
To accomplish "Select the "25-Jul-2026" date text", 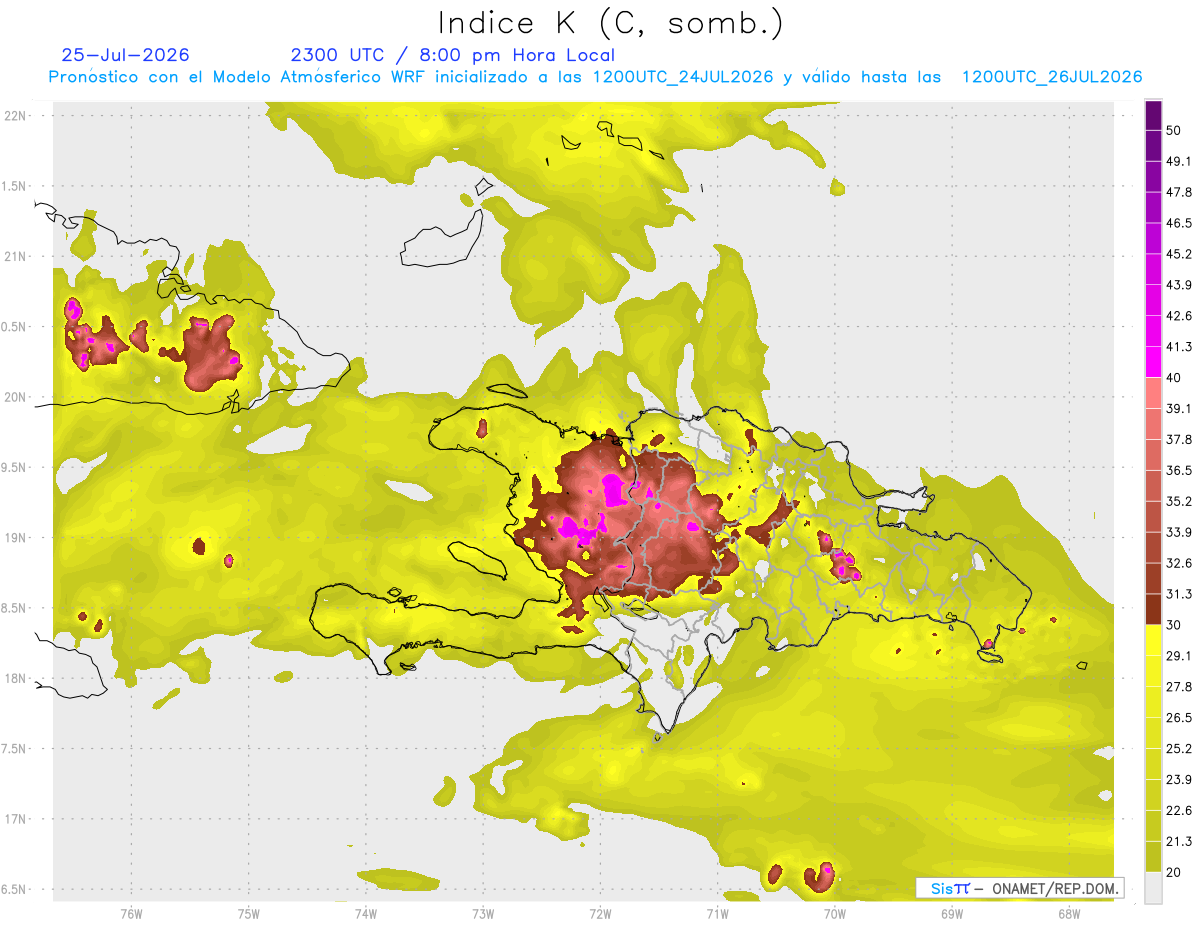I will click(125, 55).
